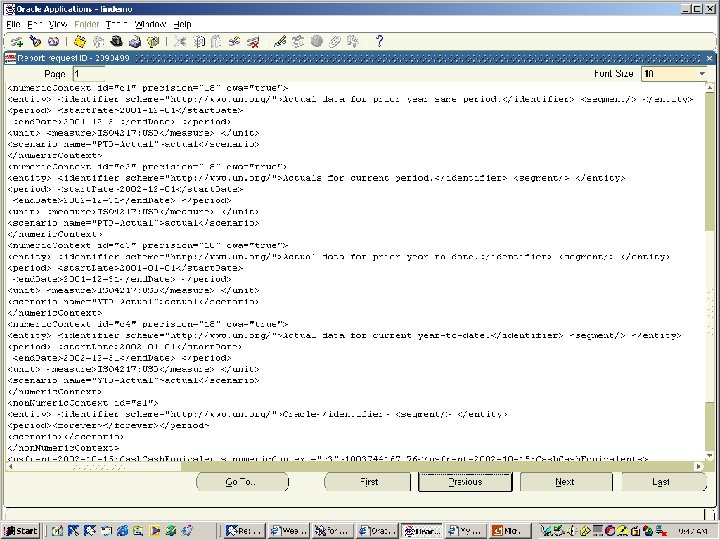Image resolution: width=720 pixels, height=540 pixels.
Task: Click the Next Step toolbar icon
Action: (x=98, y=42)
